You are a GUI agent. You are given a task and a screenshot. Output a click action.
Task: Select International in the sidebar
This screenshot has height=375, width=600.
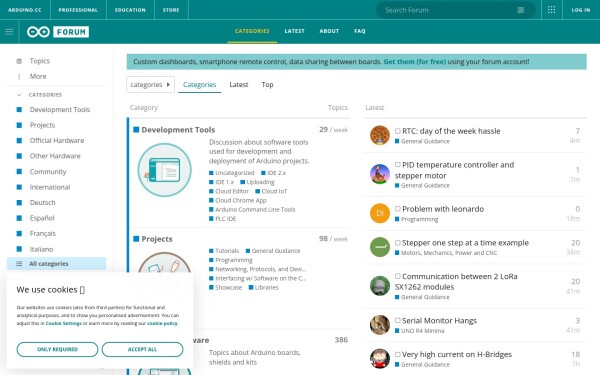pyautogui.click(x=50, y=187)
